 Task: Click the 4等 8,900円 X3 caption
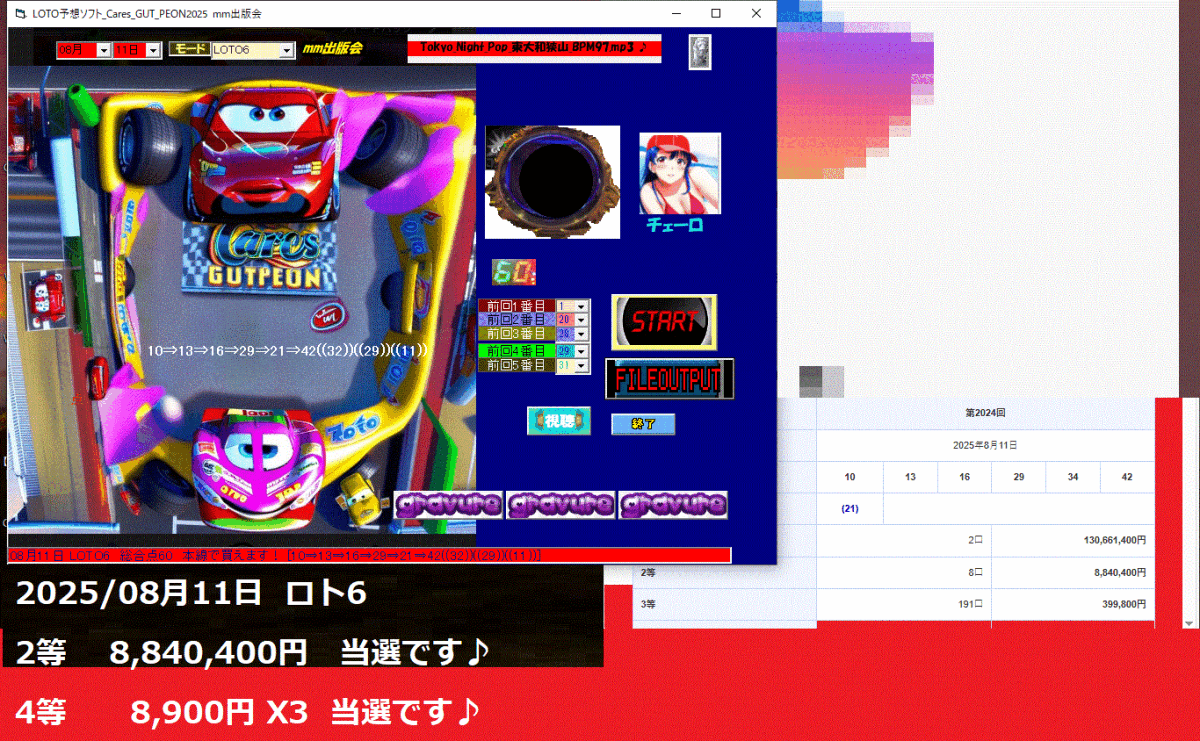(248, 712)
